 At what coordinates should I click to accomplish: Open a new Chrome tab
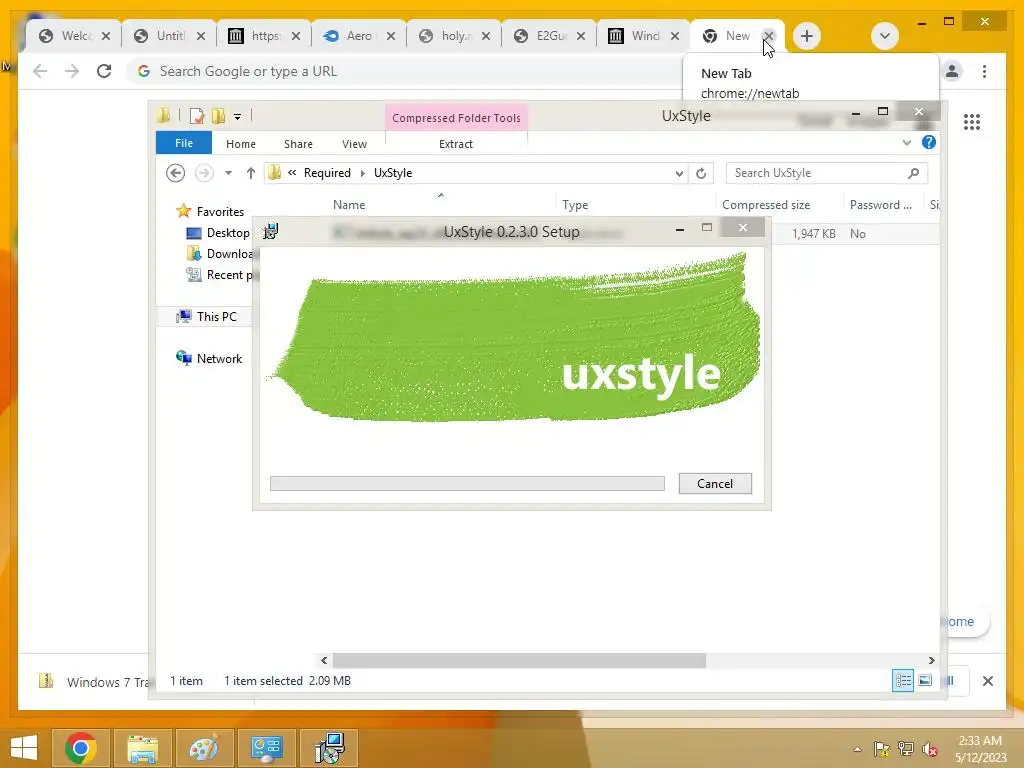[x=807, y=36]
